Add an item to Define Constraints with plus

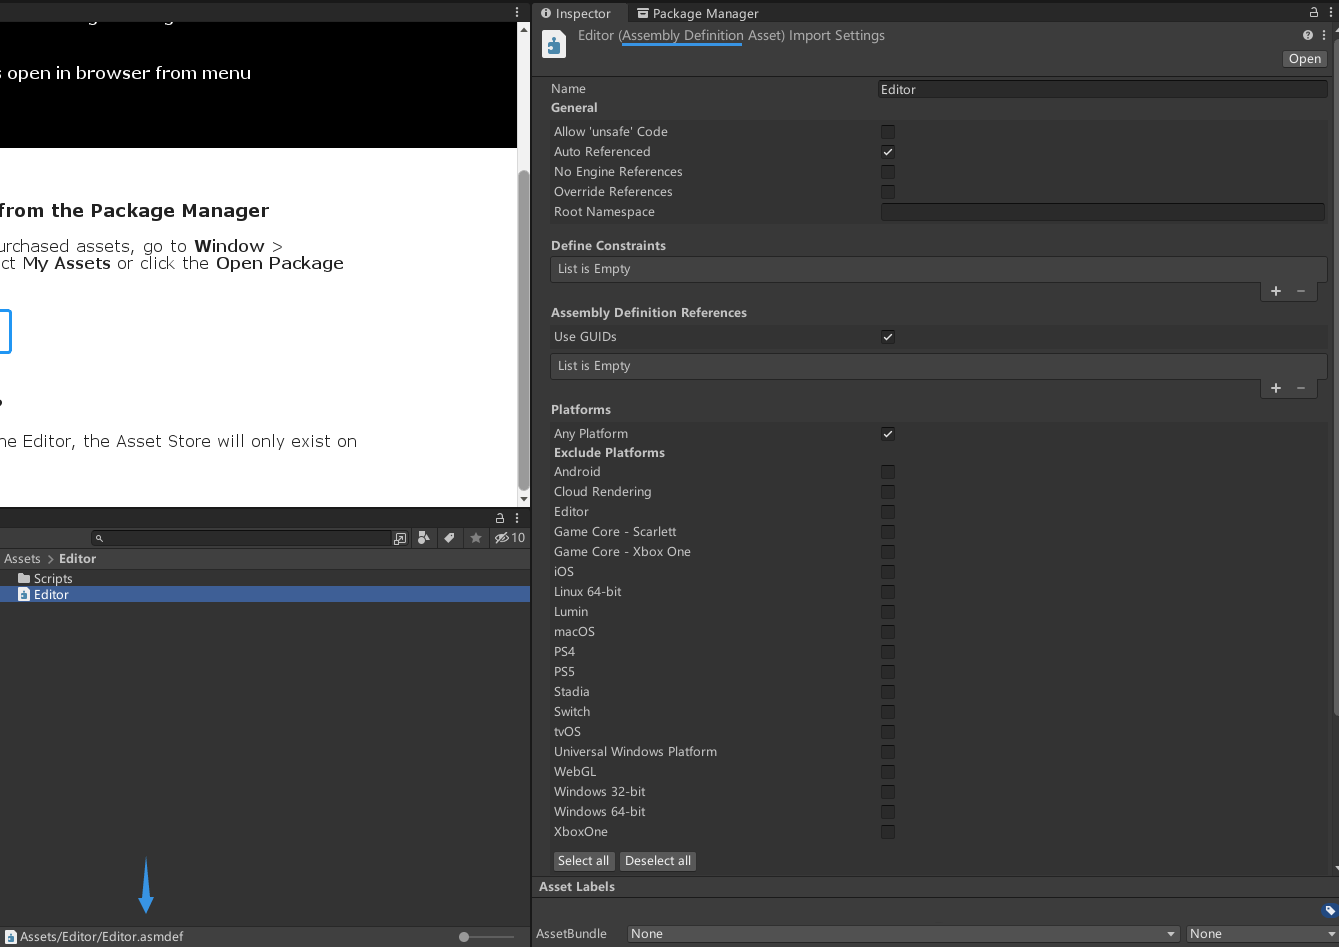coord(1276,291)
